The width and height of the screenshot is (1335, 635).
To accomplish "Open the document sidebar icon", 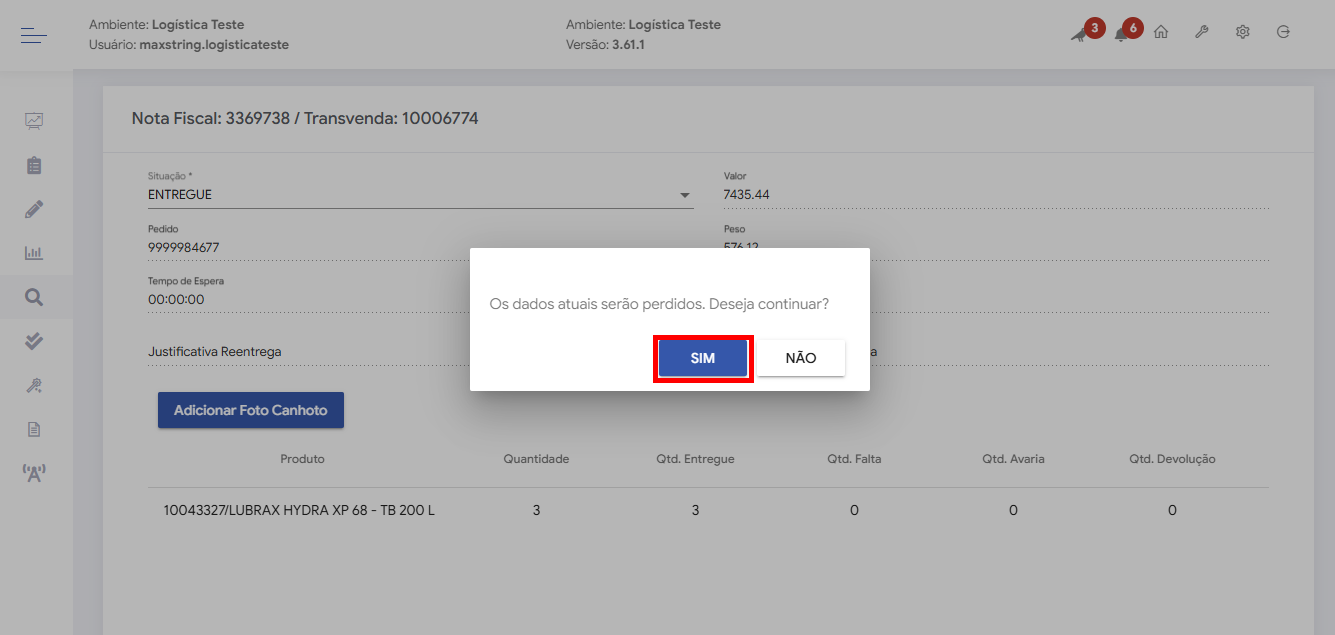I will click(x=34, y=429).
